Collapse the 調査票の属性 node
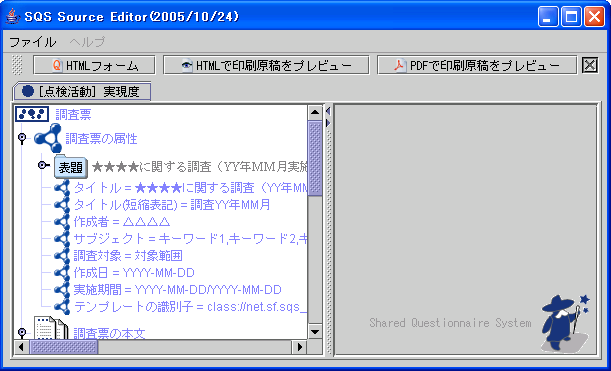The image size is (611, 371). click(x=22, y=138)
